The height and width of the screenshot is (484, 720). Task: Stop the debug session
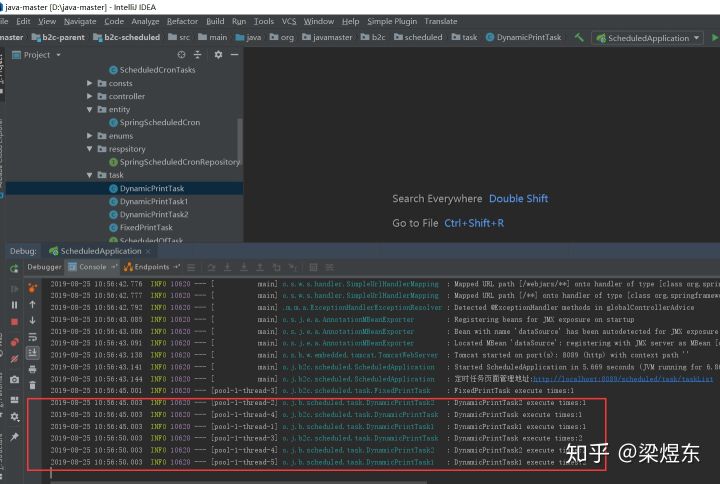[x=14, y=321]
